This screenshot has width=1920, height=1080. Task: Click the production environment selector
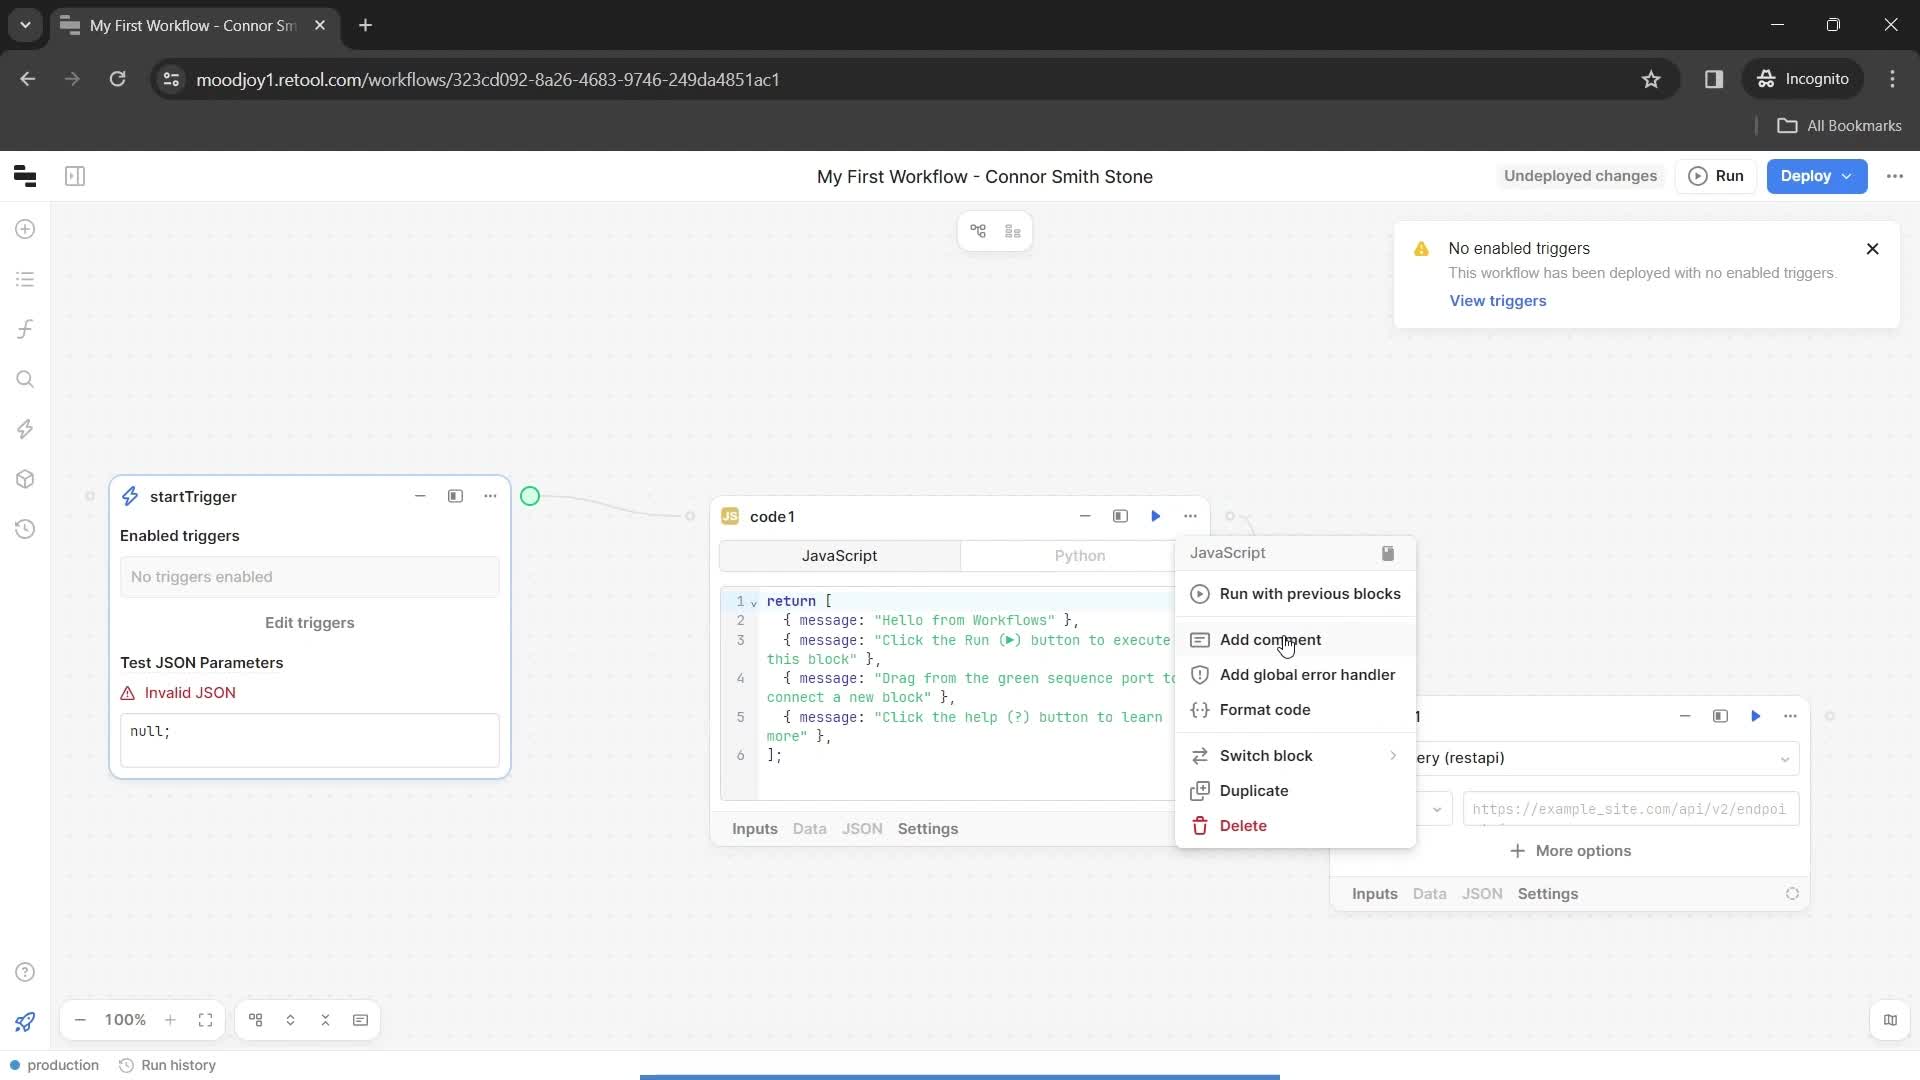click(54, 1065)
